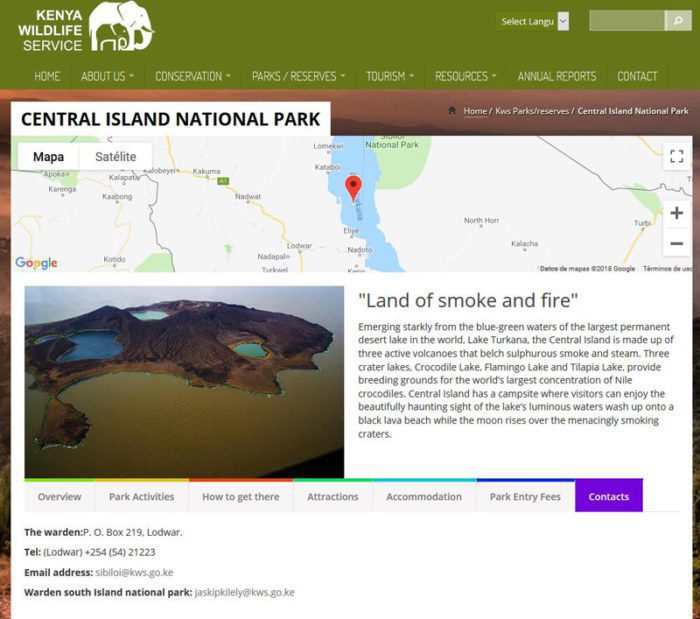Viewport: 700px width, 619px height.
Task: Click the P. O. Box 219, Lodwar text
Action: pyautogui.click(x=133, y=532)
